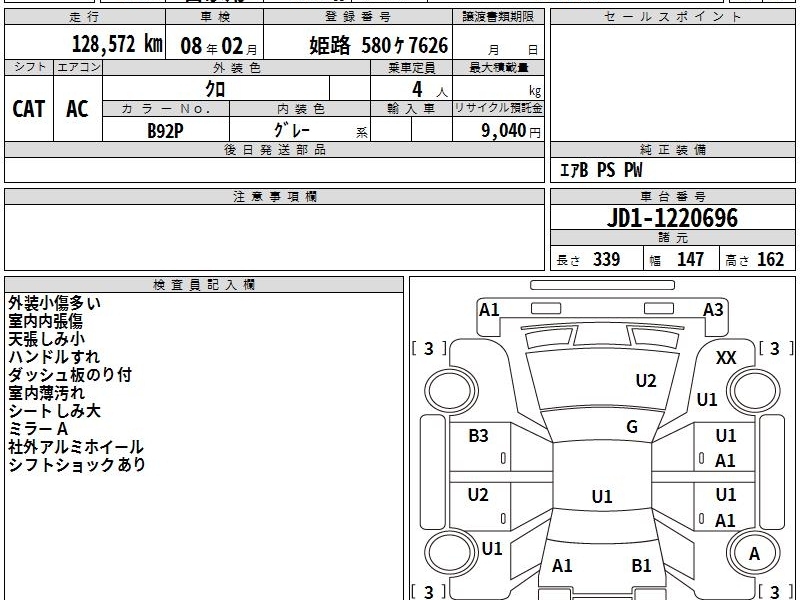
Task: Click the 輸入車 header cell
Action: 411,109
